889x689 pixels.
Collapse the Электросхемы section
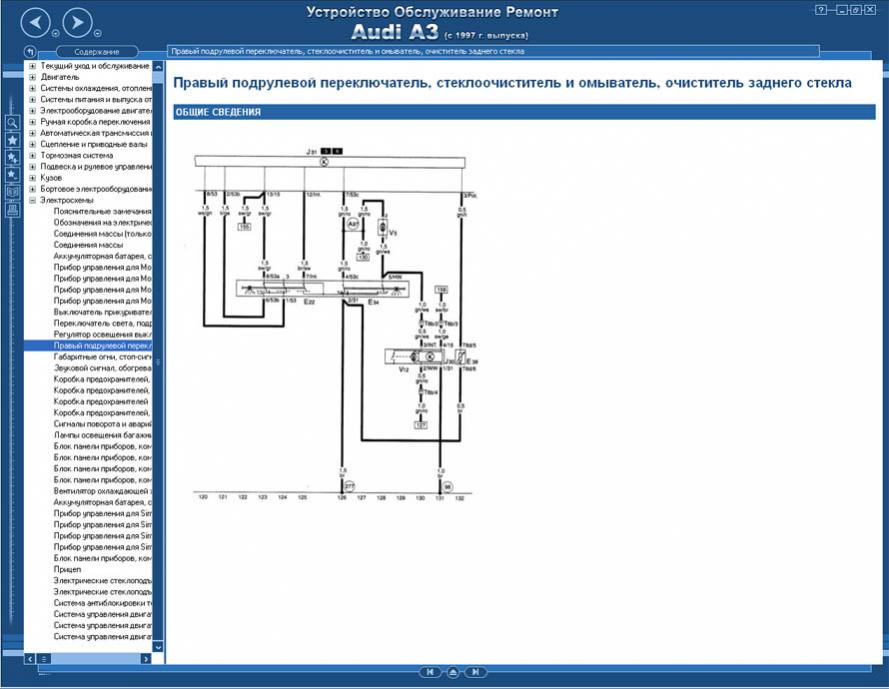32,200
